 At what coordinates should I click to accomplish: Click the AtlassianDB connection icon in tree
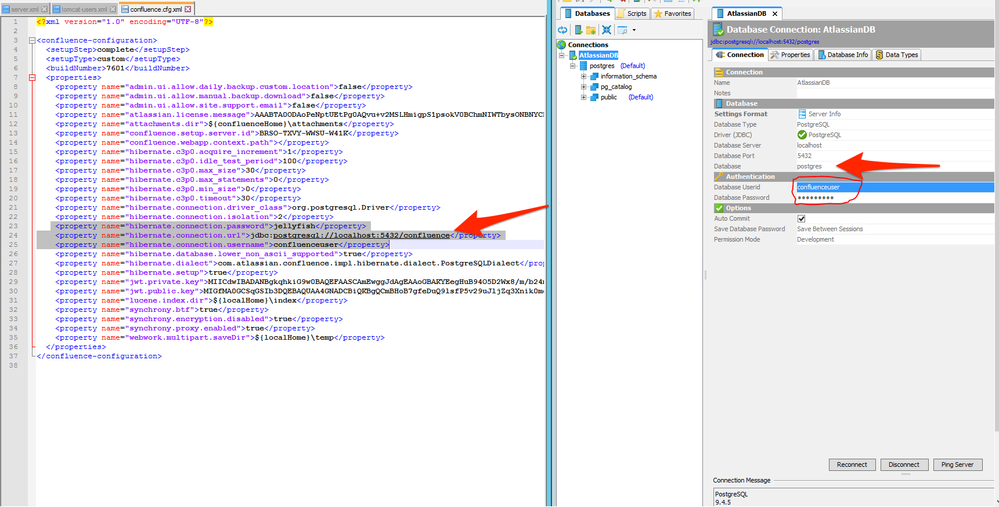[573, 55]
